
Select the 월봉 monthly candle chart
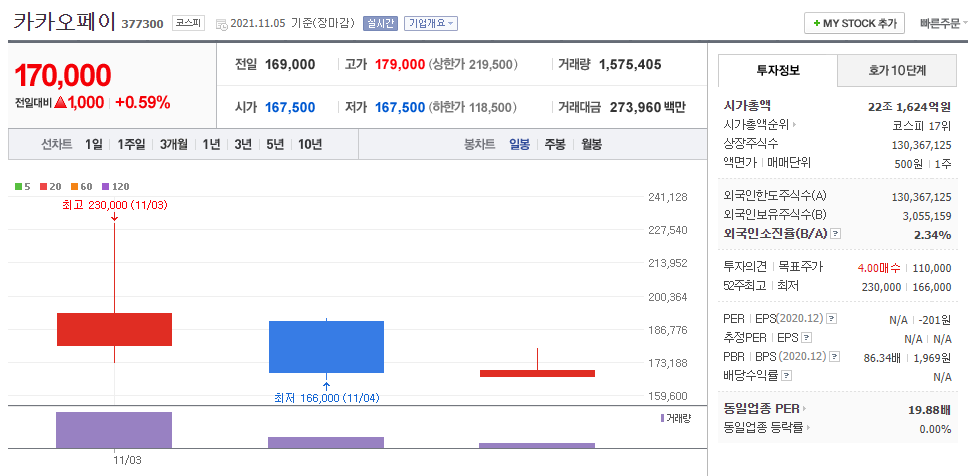tap(591, 145)
